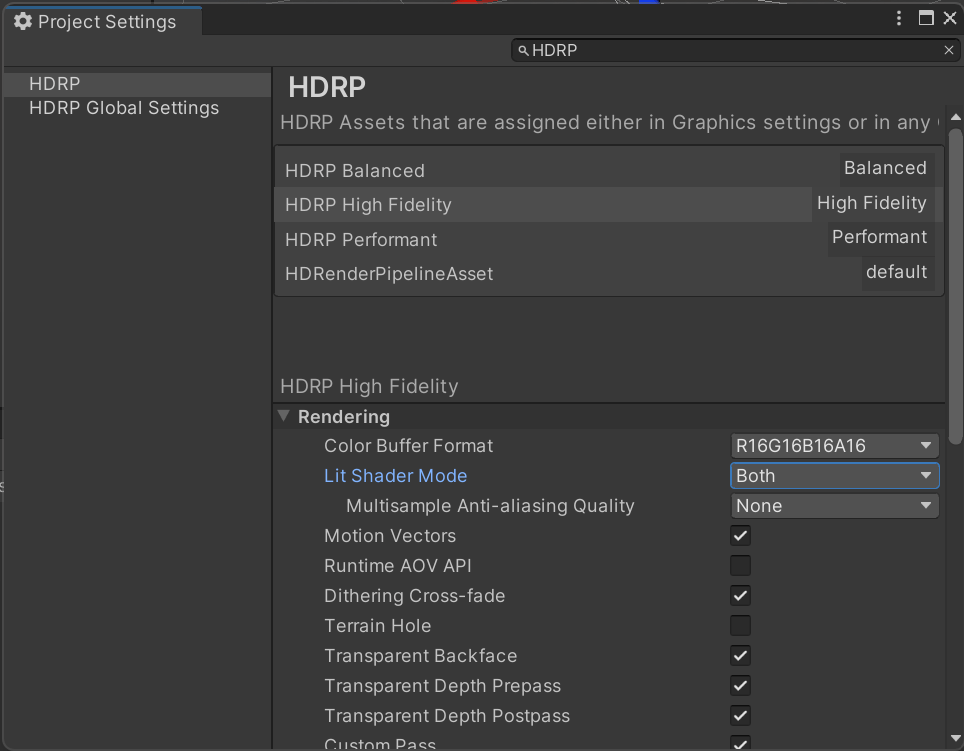This screenshot has height=751, width=964.
Task: Click the High Fidelity quality label
Action: click(x=871, y=203)
